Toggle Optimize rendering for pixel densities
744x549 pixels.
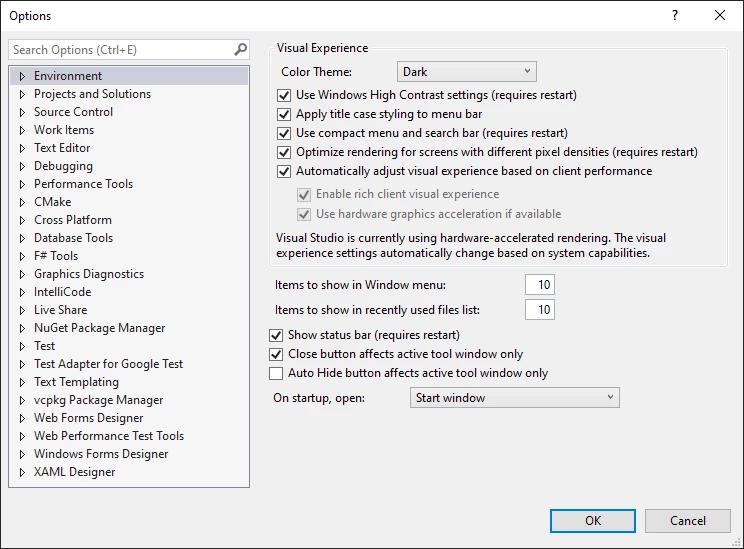284,152
